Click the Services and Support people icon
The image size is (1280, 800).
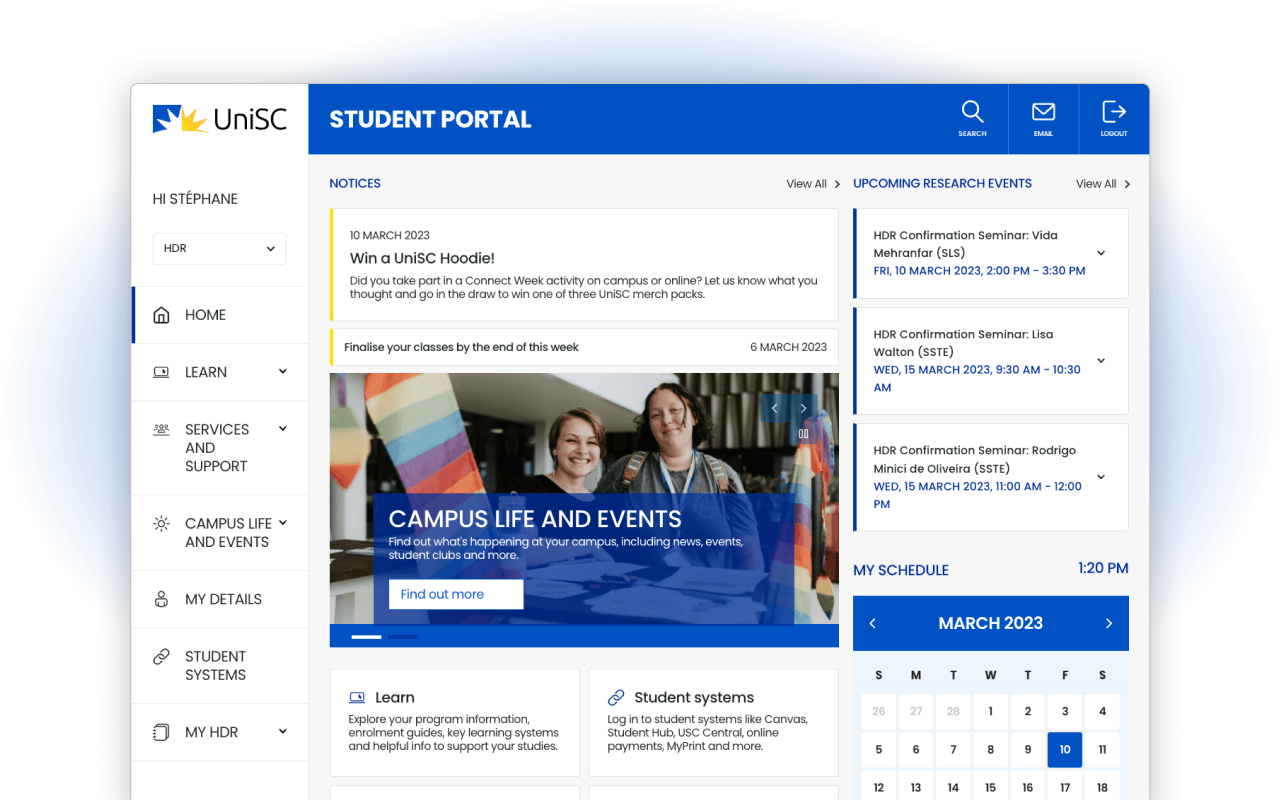[161, 429]
